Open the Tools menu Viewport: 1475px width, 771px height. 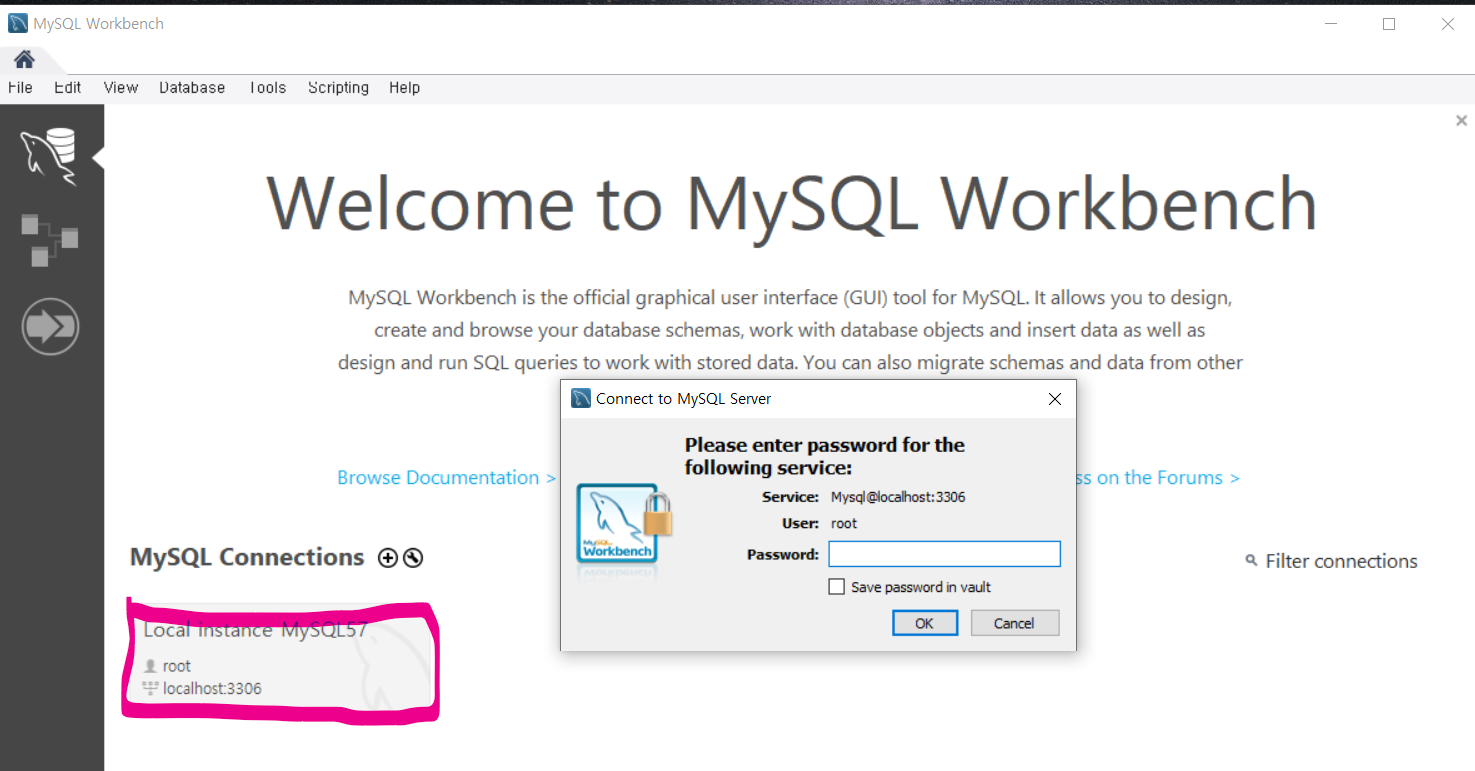pyautogui.click(x=267, y=88)
